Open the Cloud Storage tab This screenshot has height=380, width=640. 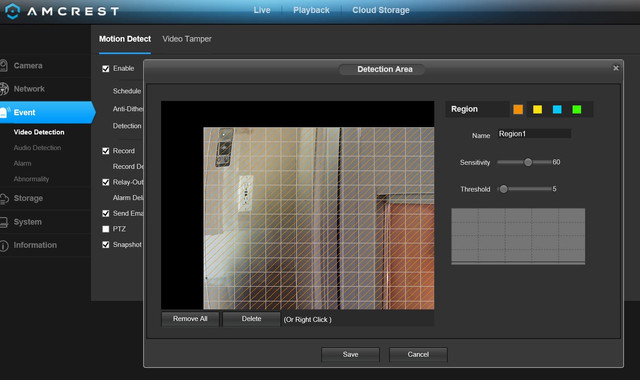point(381,10)
